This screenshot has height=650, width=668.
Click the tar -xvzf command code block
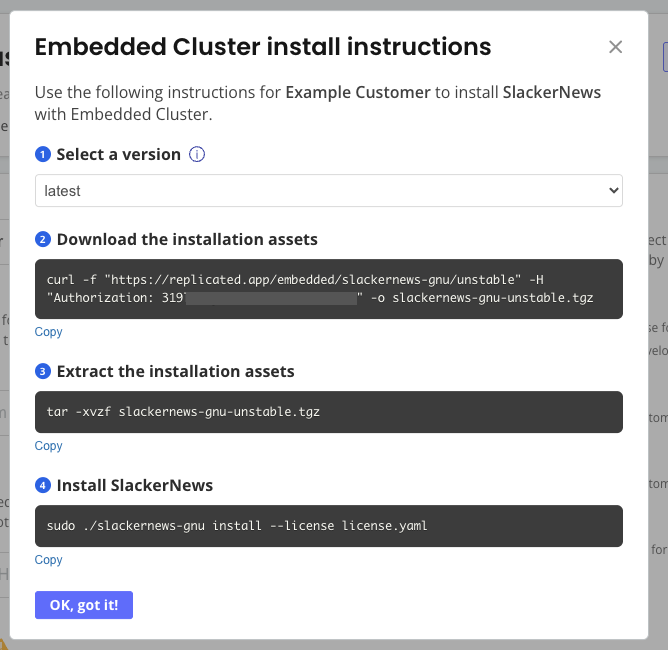point(328,412)
